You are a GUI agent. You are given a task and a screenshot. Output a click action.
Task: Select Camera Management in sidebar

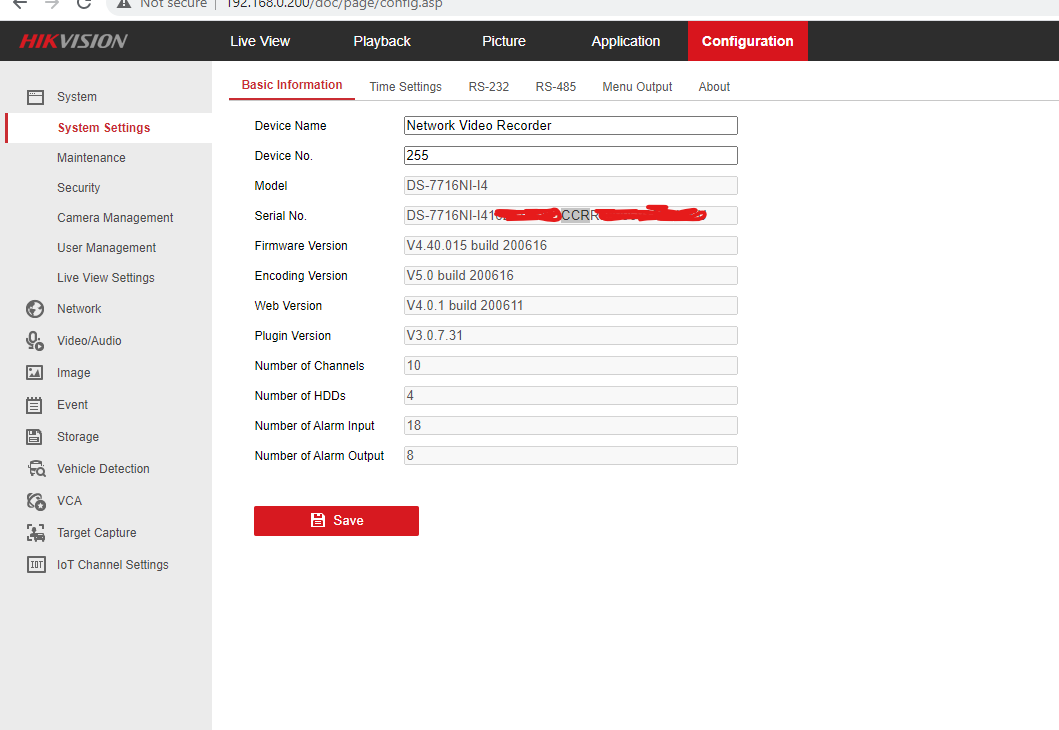click(x=115, y=218)
